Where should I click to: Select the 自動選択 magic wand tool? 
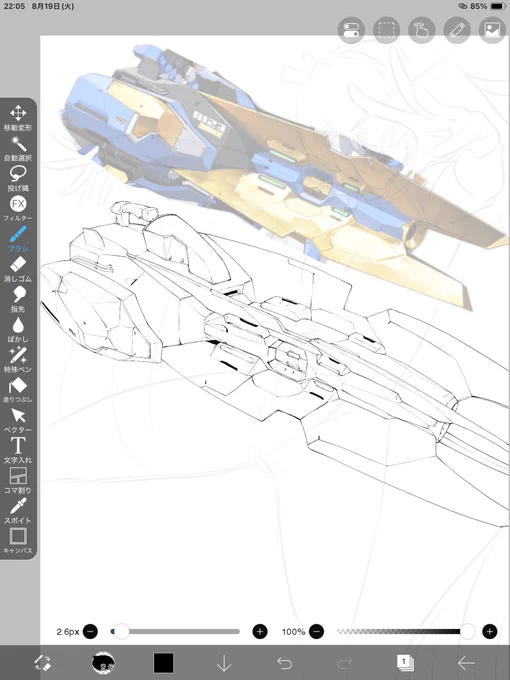click(x=18, y=148)
